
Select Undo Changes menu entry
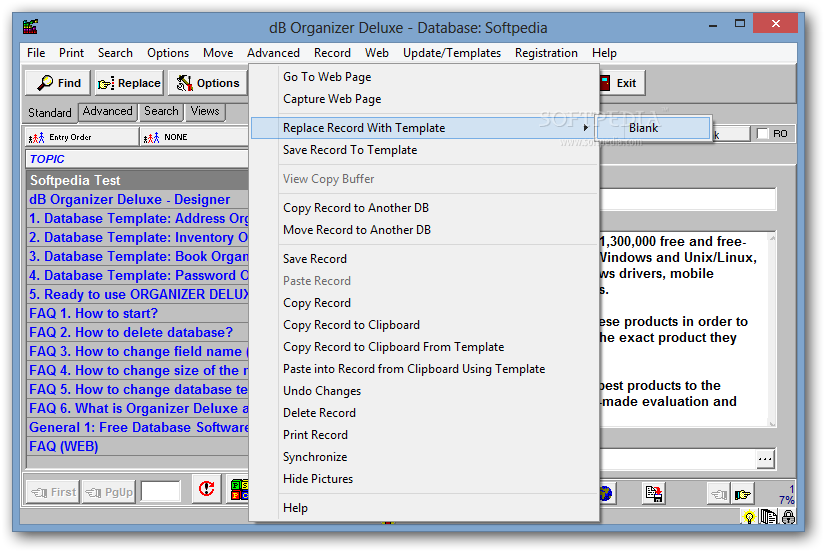(x=425, y=391)
